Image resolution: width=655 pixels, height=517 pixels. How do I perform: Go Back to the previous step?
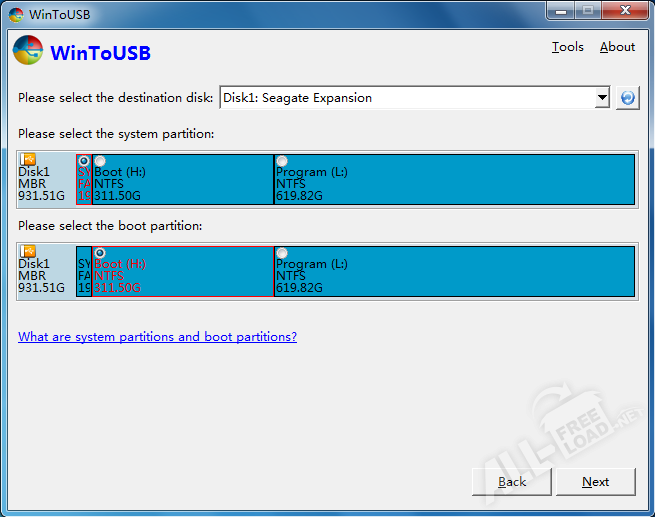click(x=512, y=482)
